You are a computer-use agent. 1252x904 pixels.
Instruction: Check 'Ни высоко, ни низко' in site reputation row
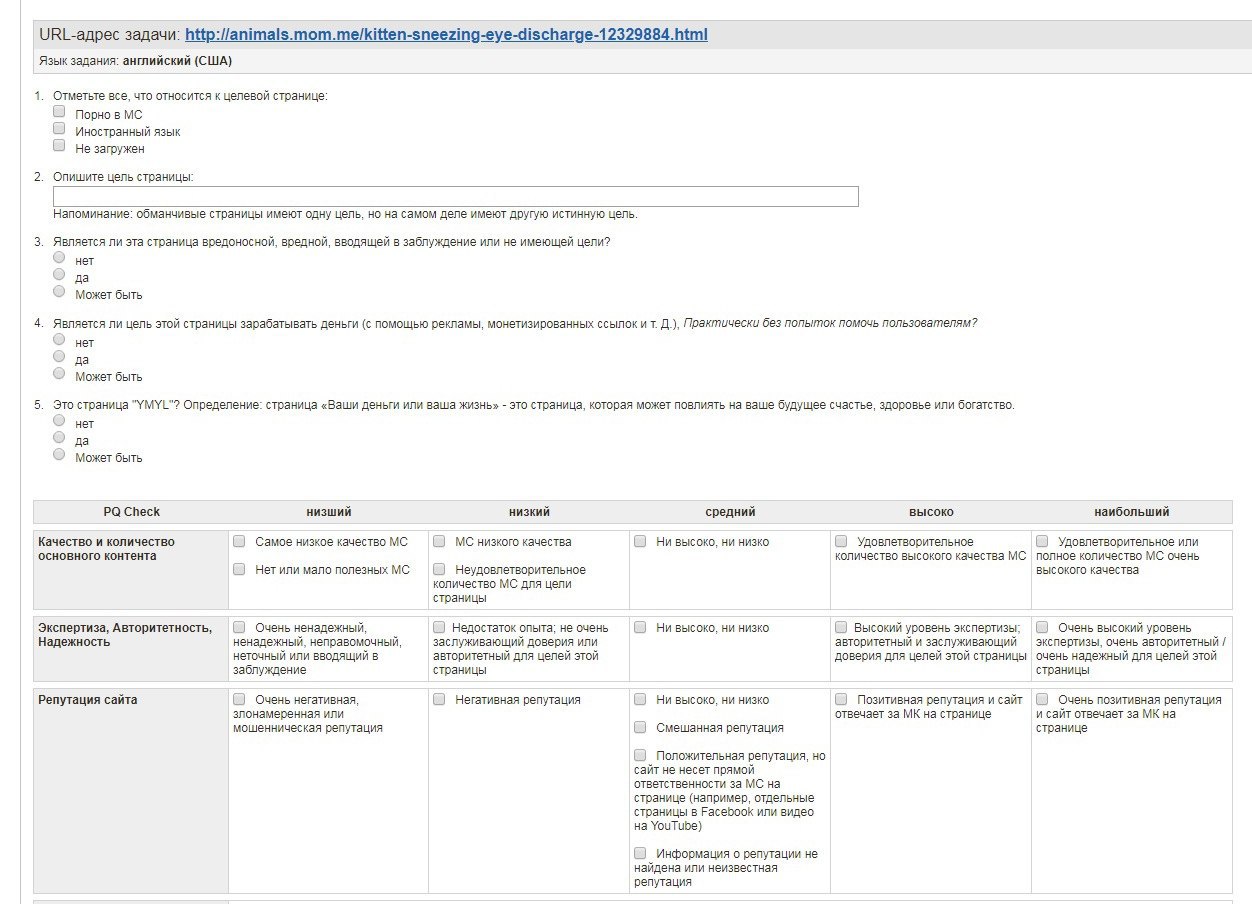(x=641, y=699)
